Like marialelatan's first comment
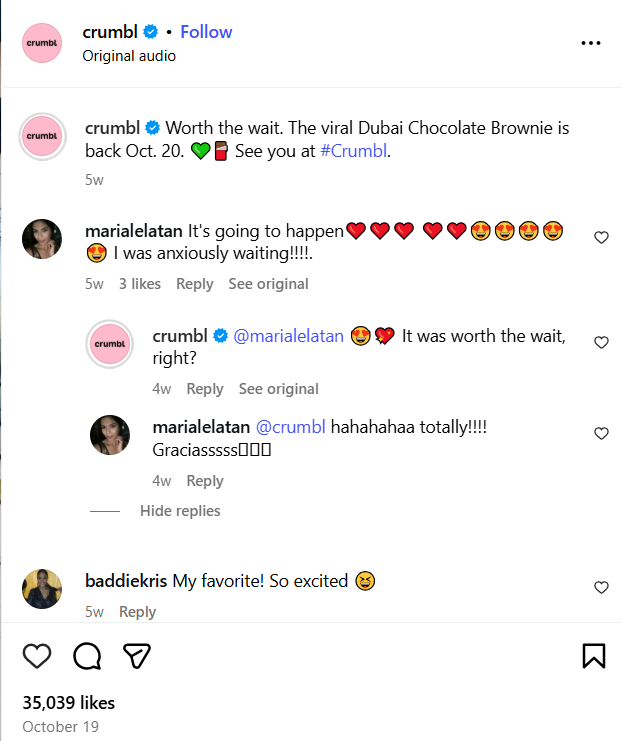Screen dimensions: 622x741 601,238
